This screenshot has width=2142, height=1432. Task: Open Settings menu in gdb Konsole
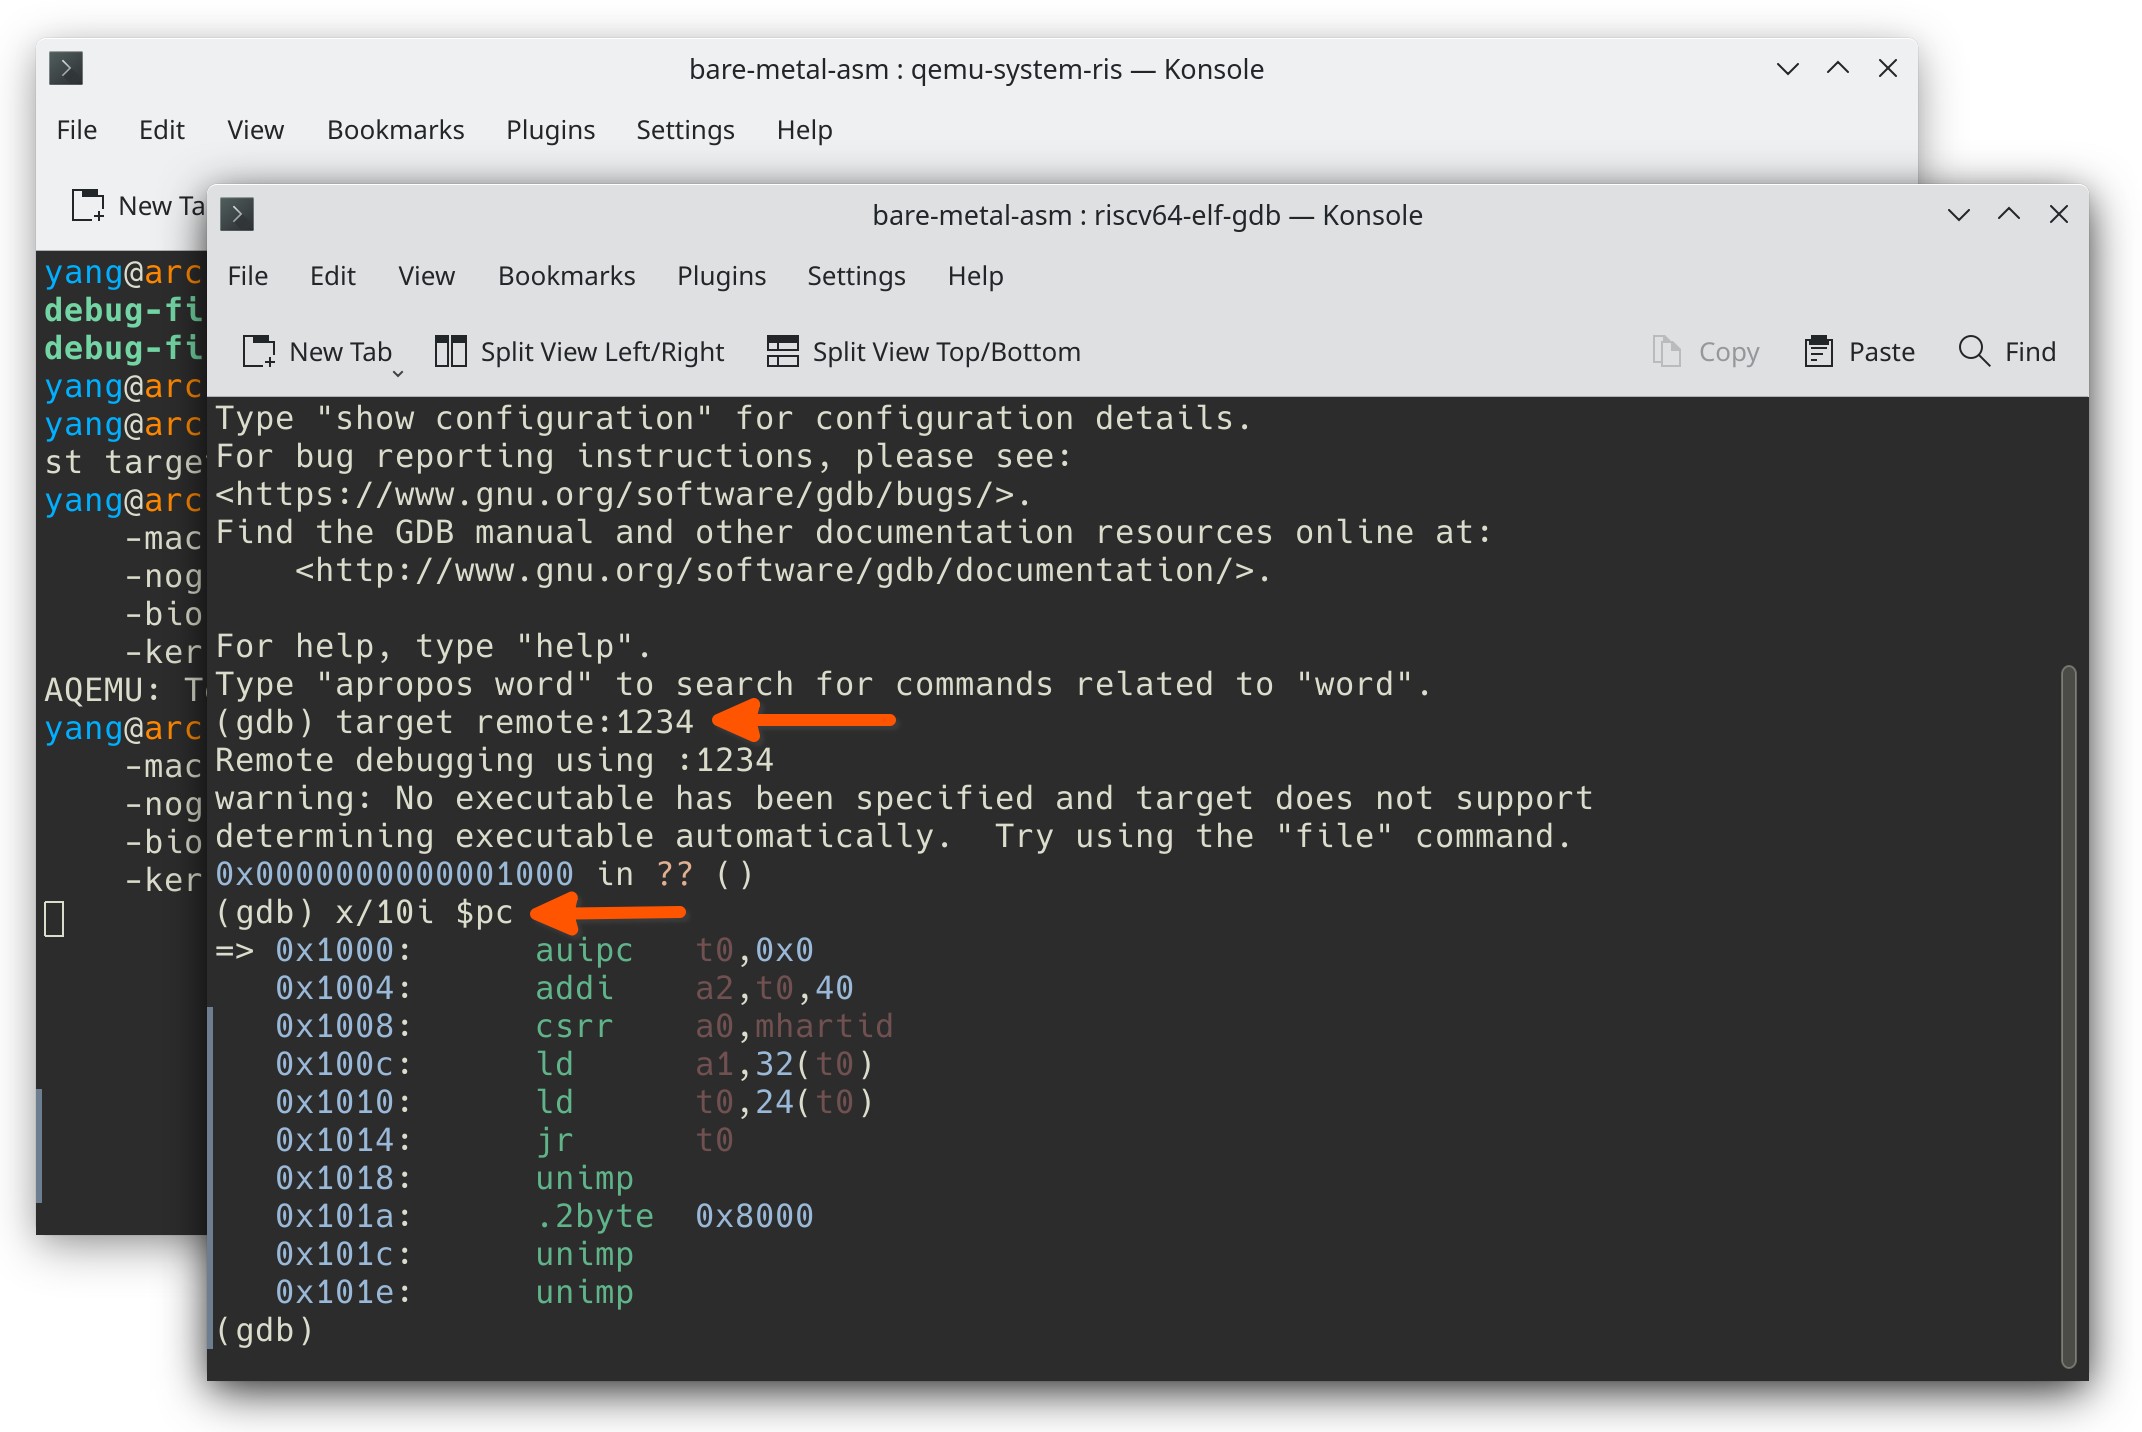coord(856,276)
